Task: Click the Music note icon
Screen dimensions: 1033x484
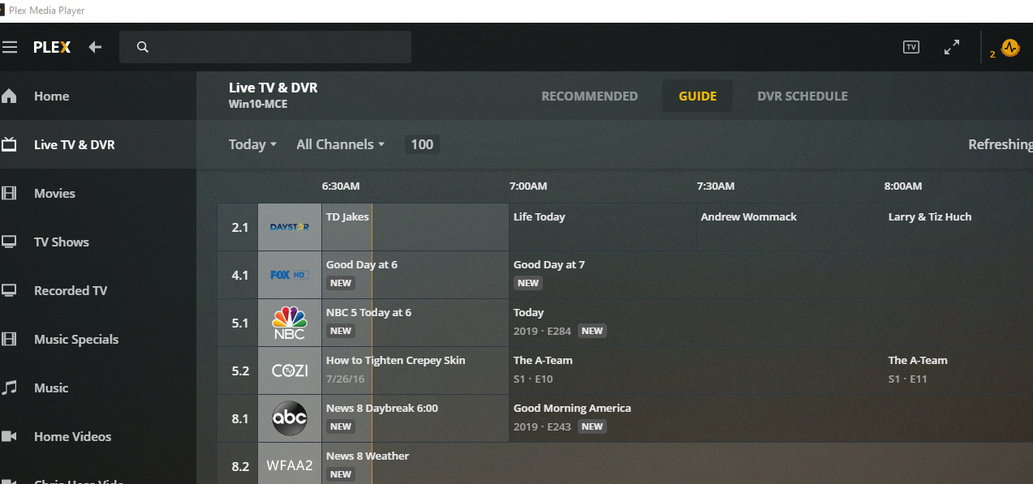Action: (x=9, y=388)
